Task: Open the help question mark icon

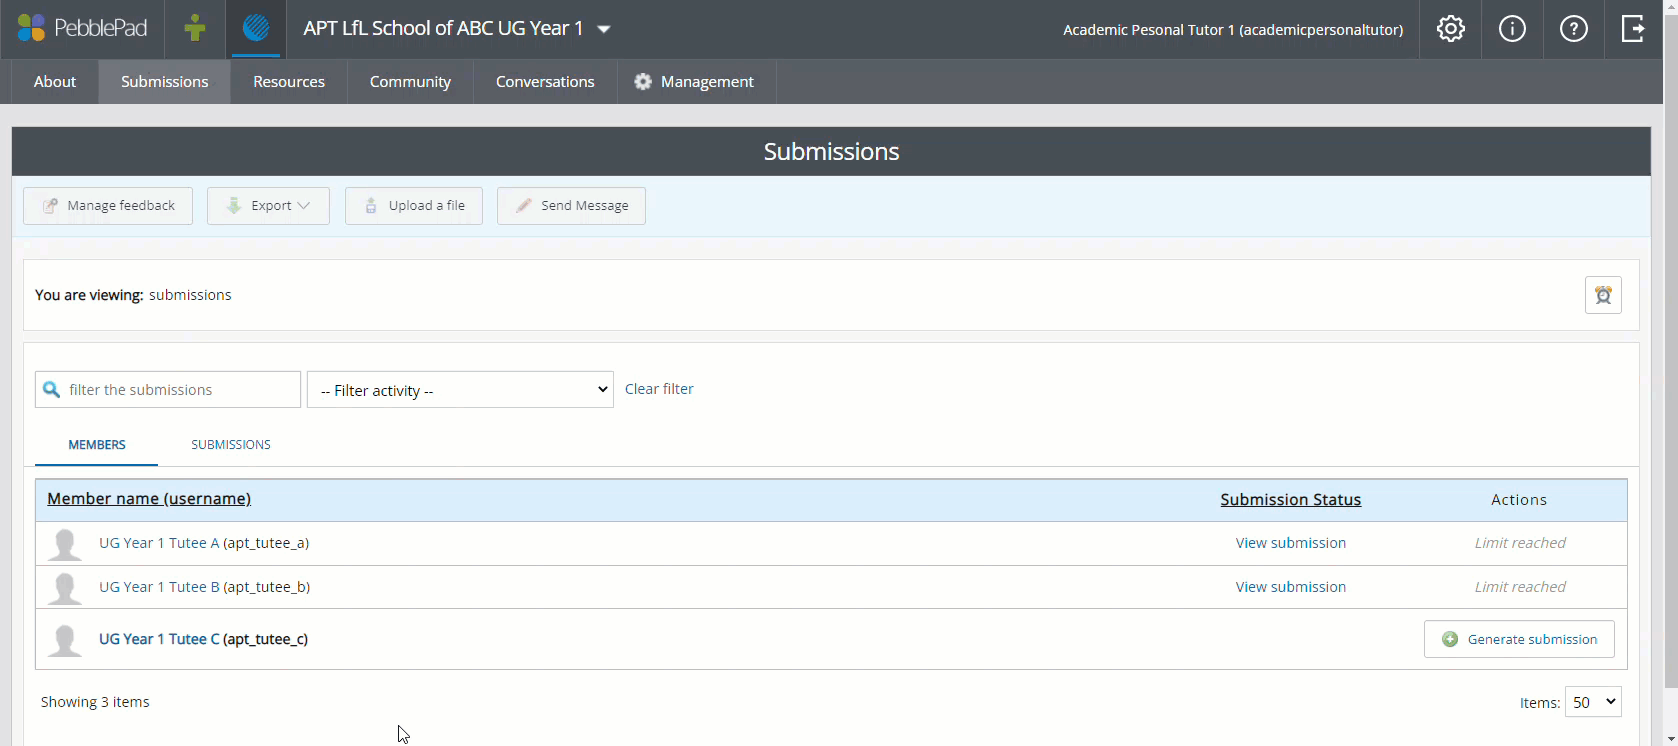Action: [x=1573, y=29]
